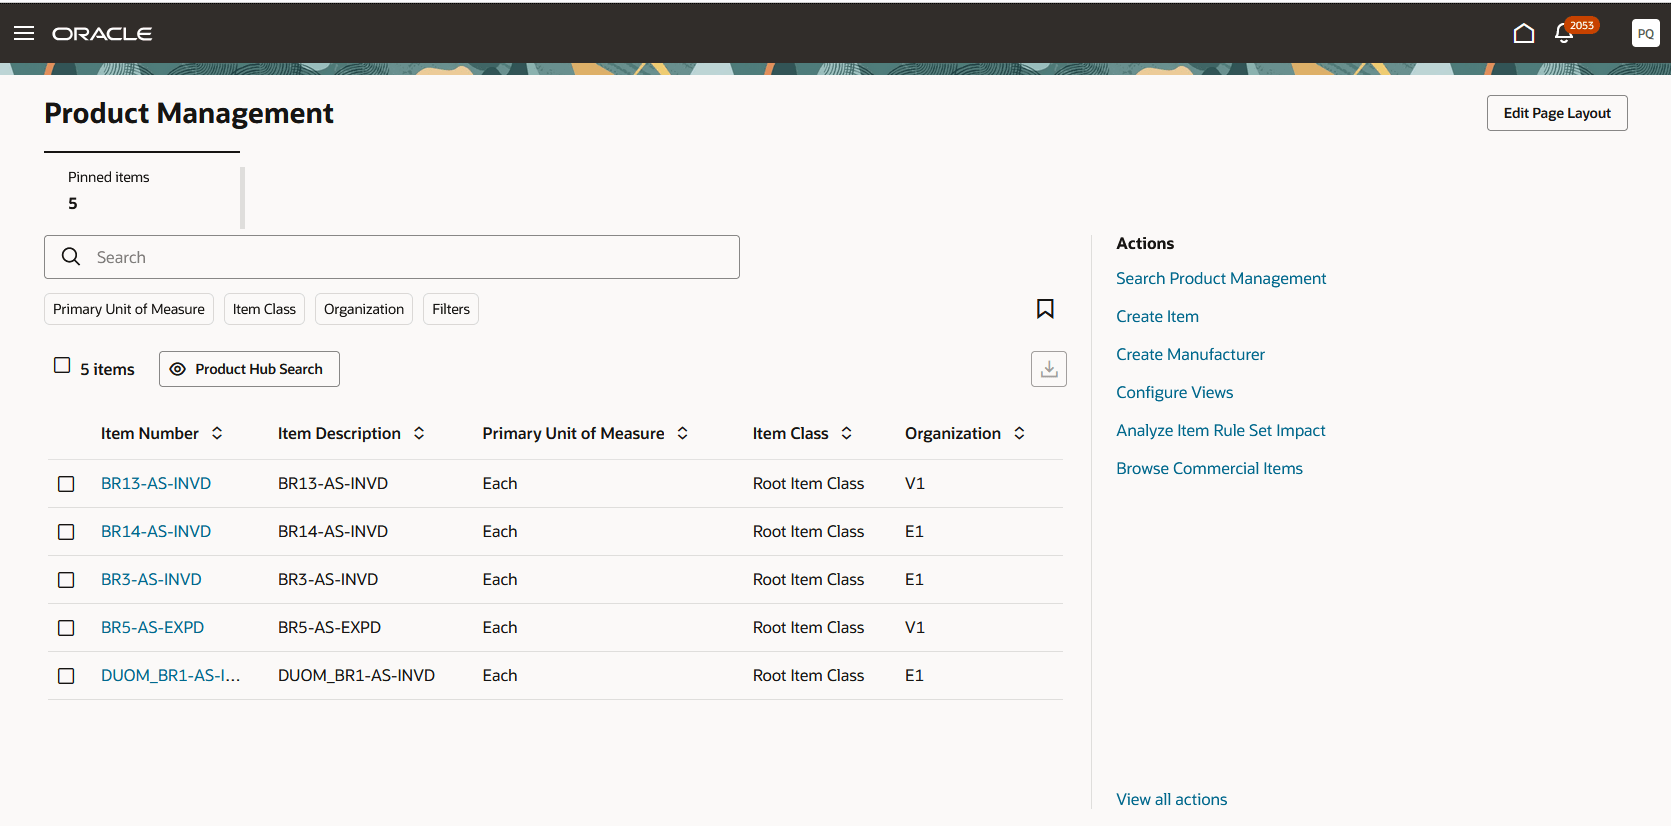Viewport: 1671px width, 826px height.
Task: Click View all actions link
Action: coord(1171,799)
